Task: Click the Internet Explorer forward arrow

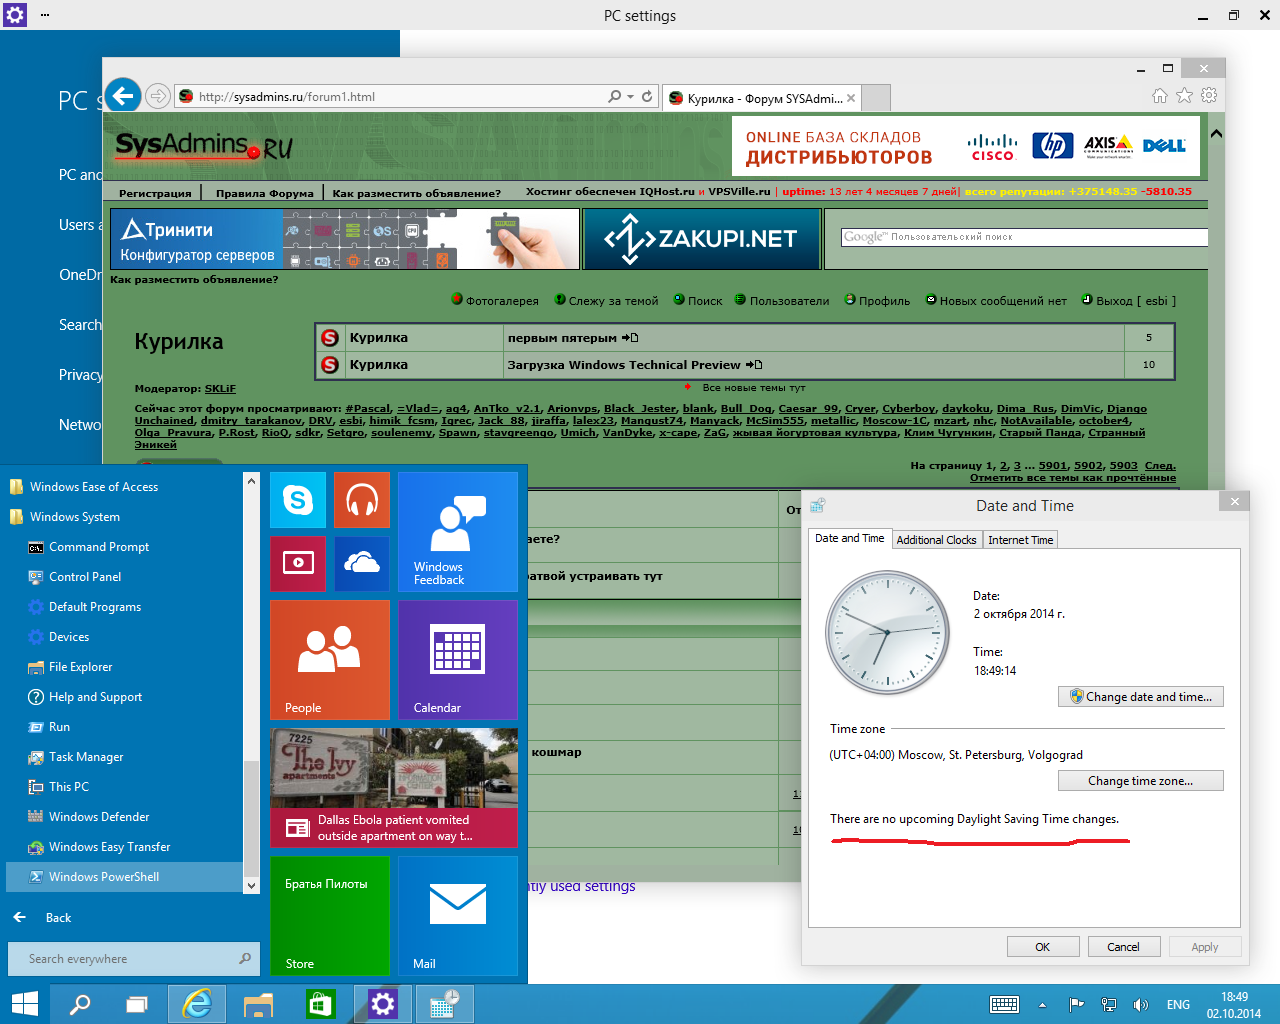Action: tap(157, 96)
